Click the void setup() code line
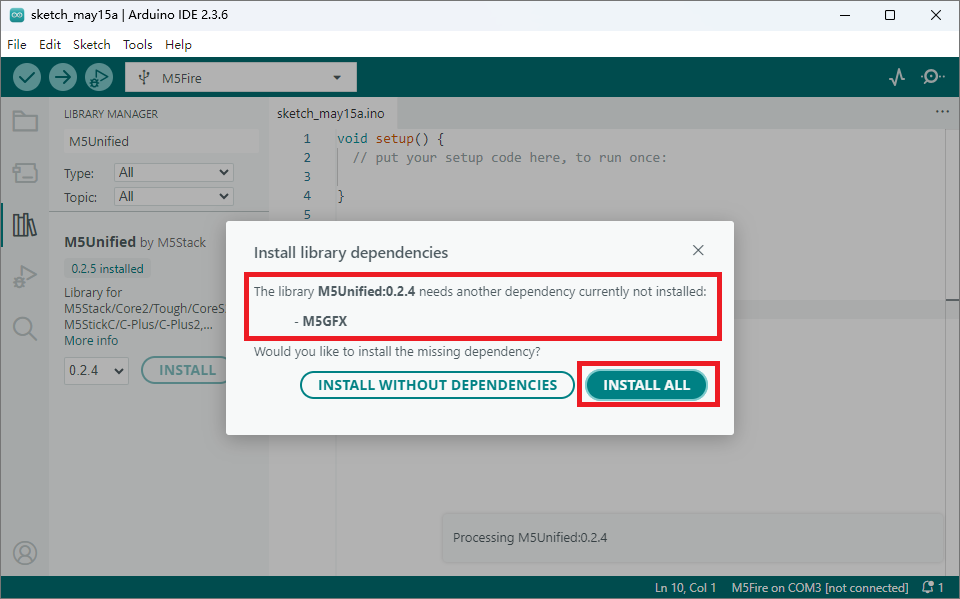The height and width of the screenshot is (599, 960). tap(391, 138)
